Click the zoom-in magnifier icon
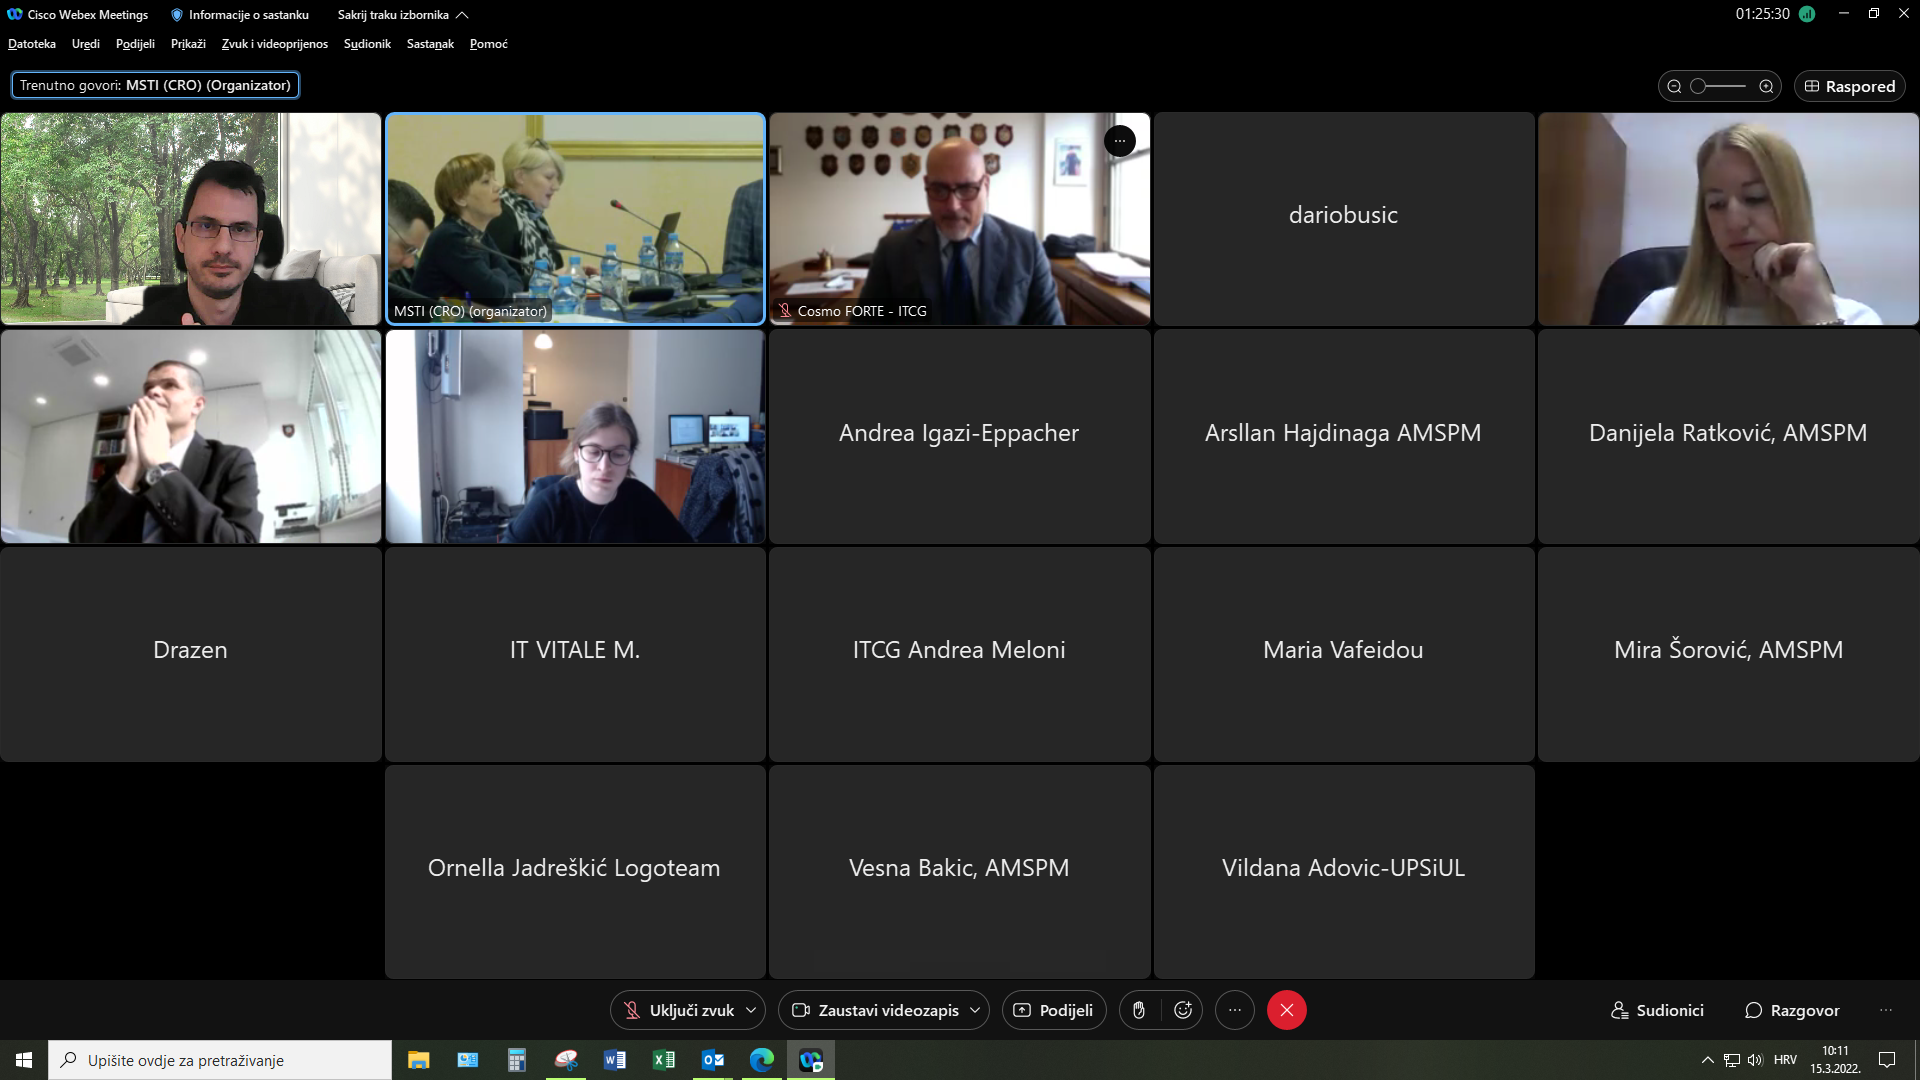Image resolution: width=1920 pixels, height=1080 pixels. point(1766,87)
